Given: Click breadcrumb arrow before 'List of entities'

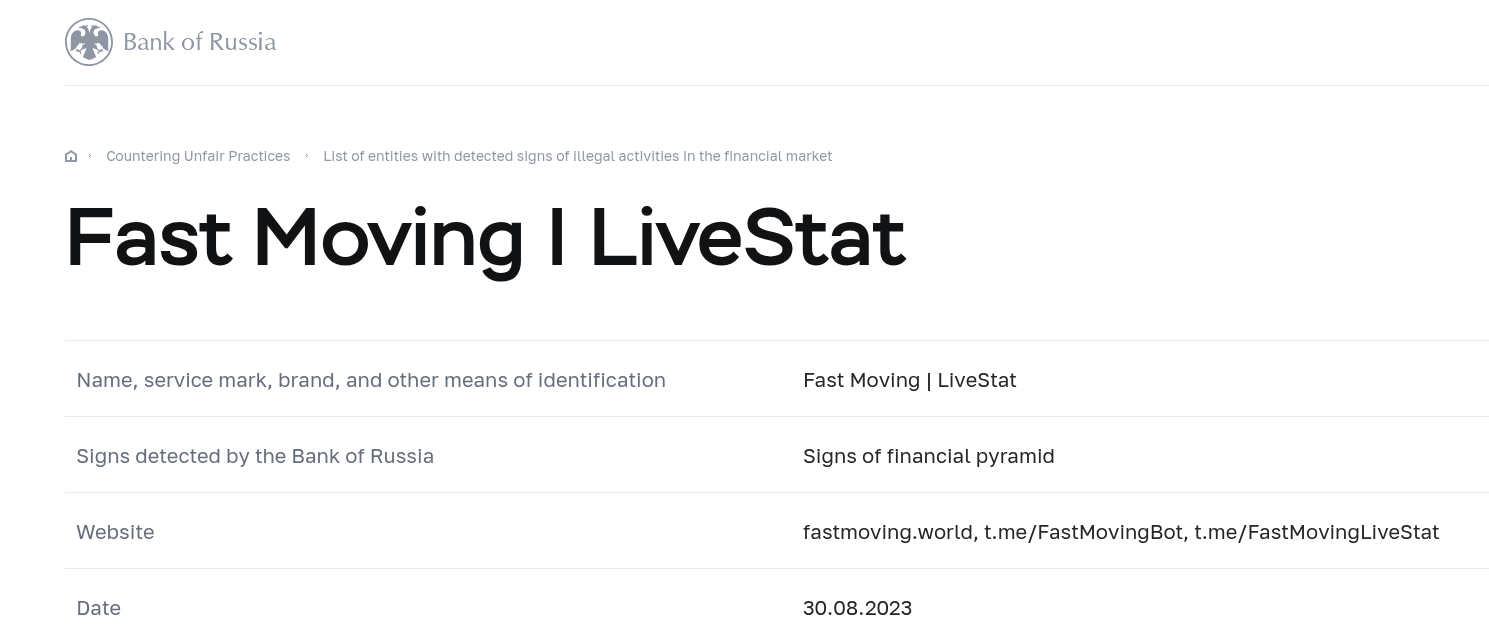Looking at the screenshot, I should point(307,156).
